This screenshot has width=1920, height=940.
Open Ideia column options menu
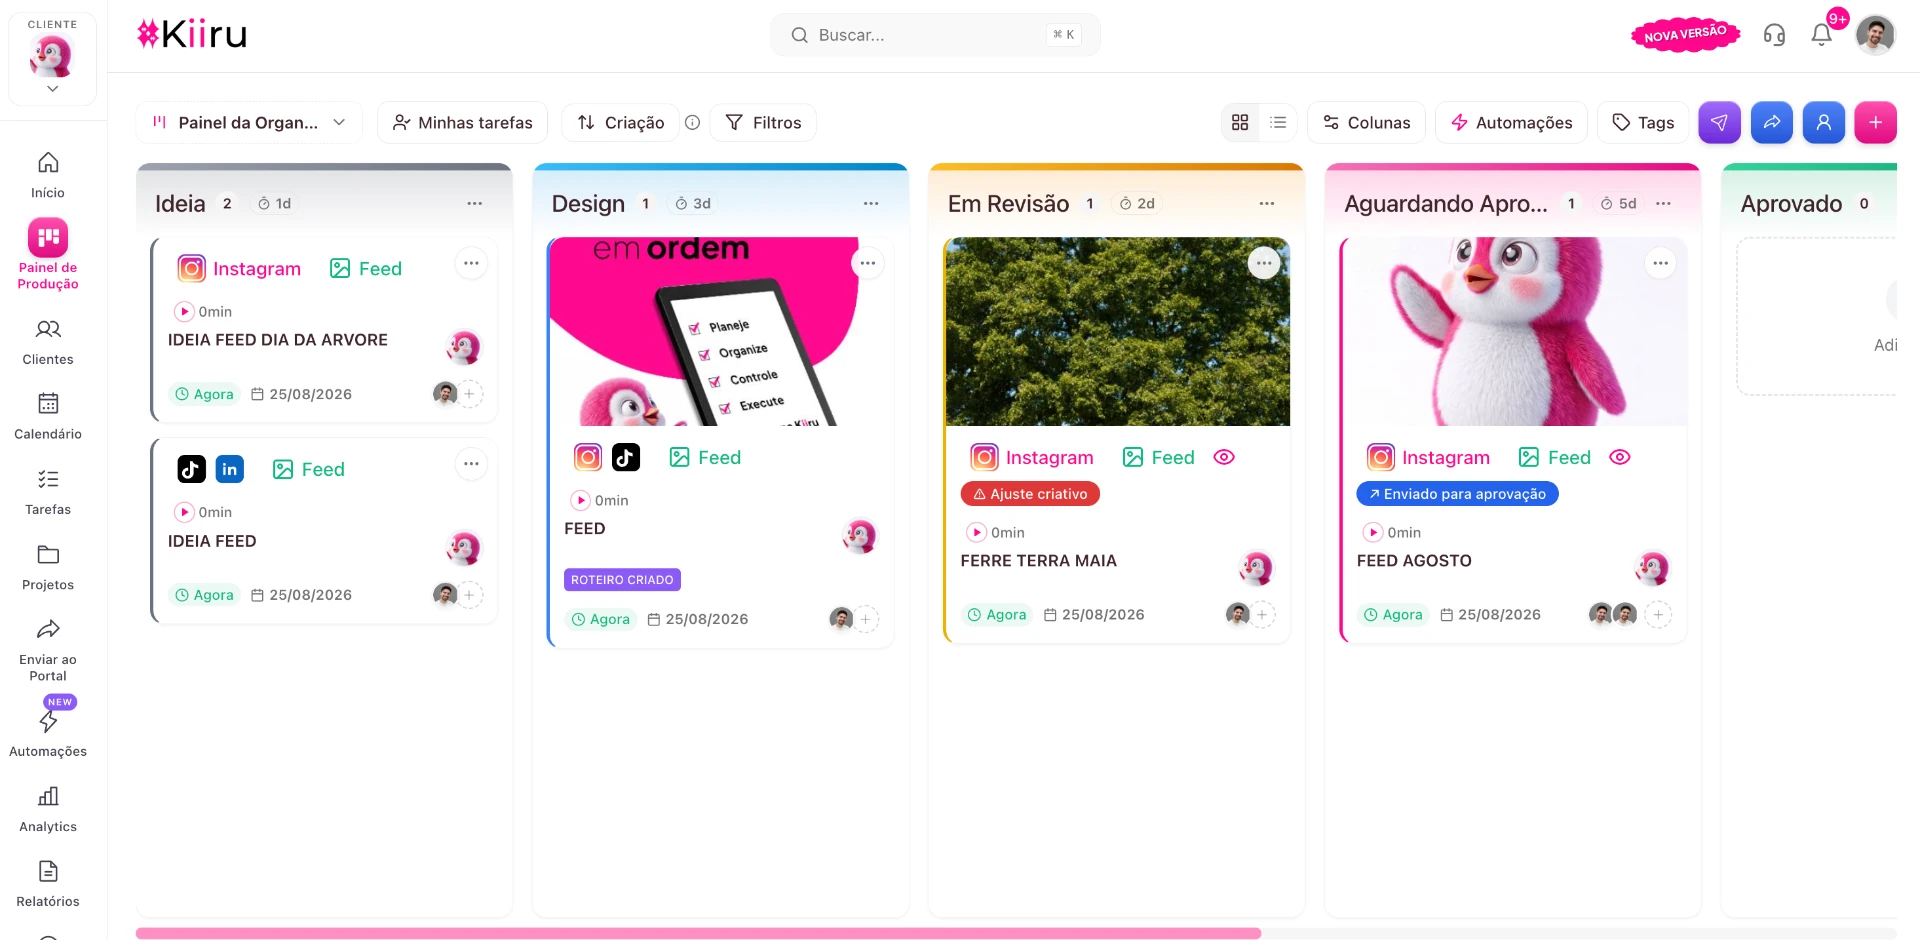coord(474,203)
